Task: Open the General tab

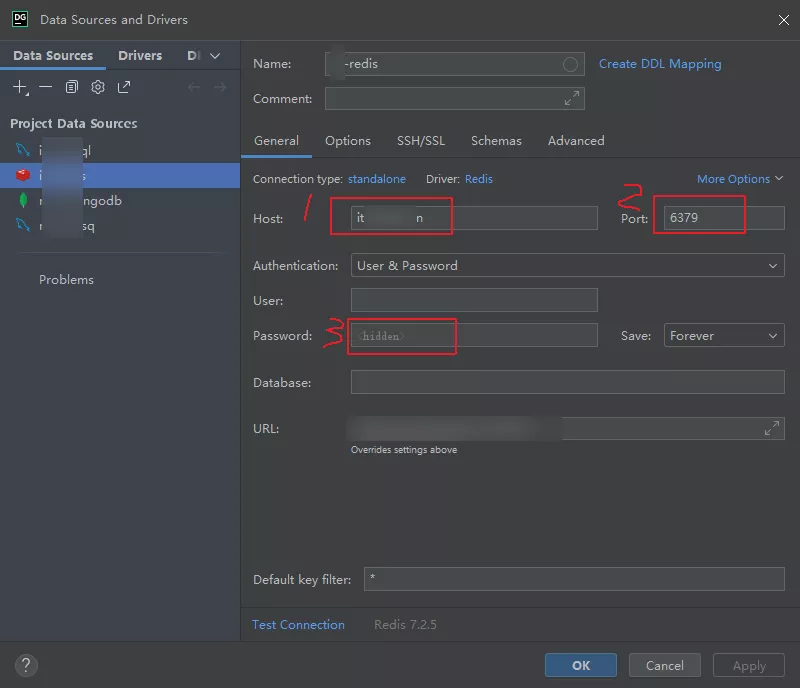Action: [x=276, y=141]
